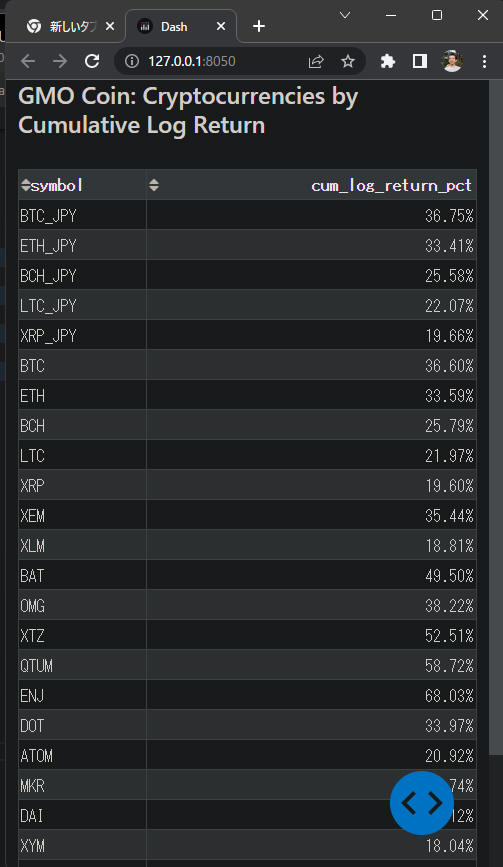This screenshot has width=503, height=867.
Task: Click the page vertical scrollbar
Action: pos(496,415)
